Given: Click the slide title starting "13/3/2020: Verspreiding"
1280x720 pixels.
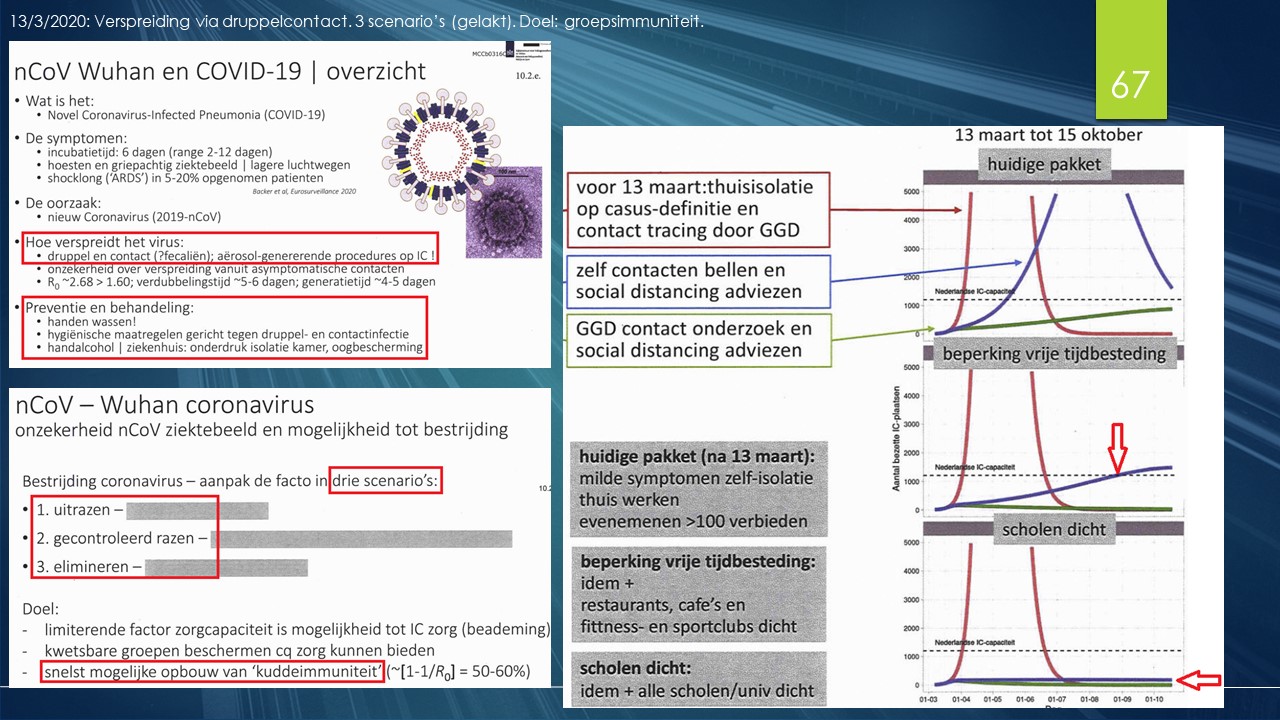Looking at the screenshot, I should pos(357,21).
